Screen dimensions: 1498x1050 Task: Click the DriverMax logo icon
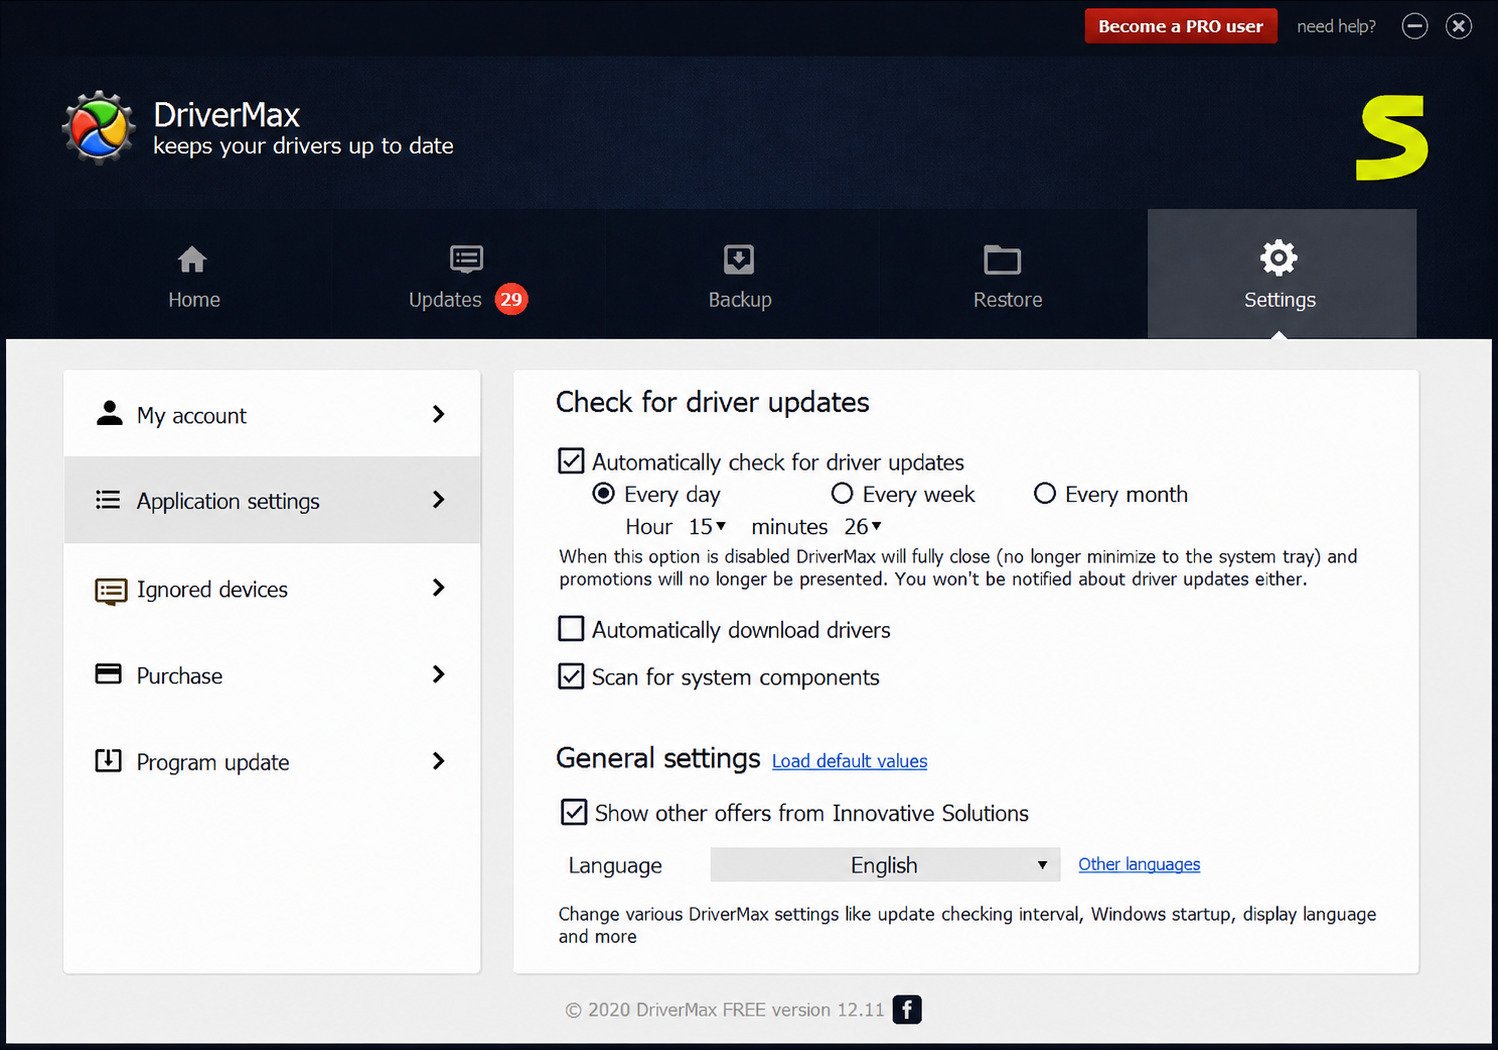[98, 128]
